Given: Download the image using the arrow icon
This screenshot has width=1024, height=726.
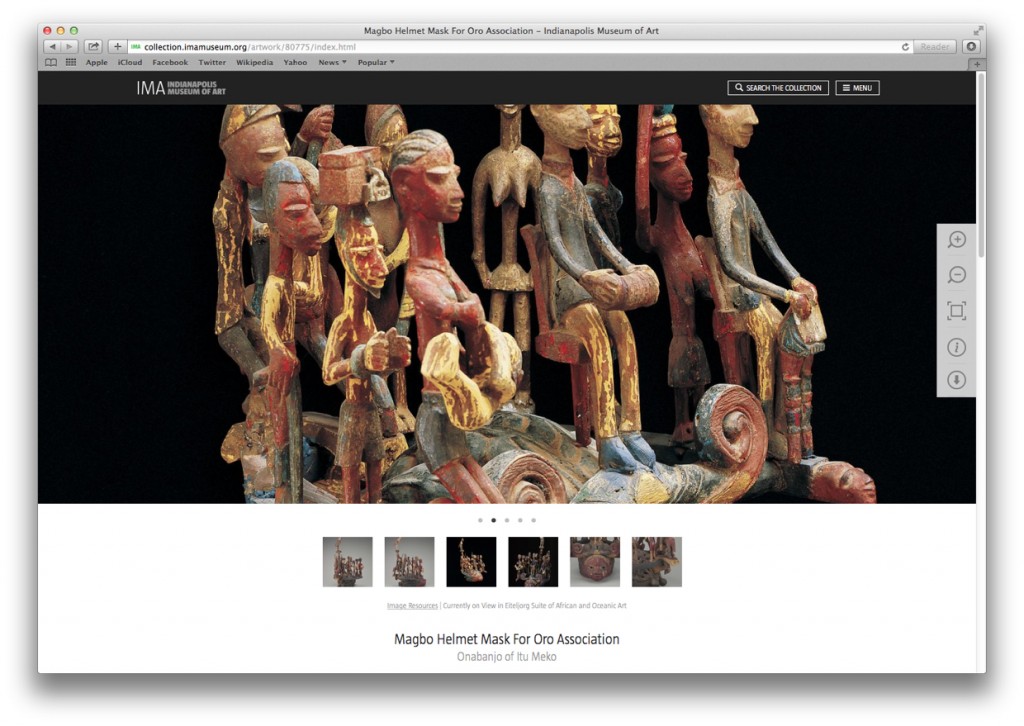Looking at the screenshot, I should [x=957, y=380].
